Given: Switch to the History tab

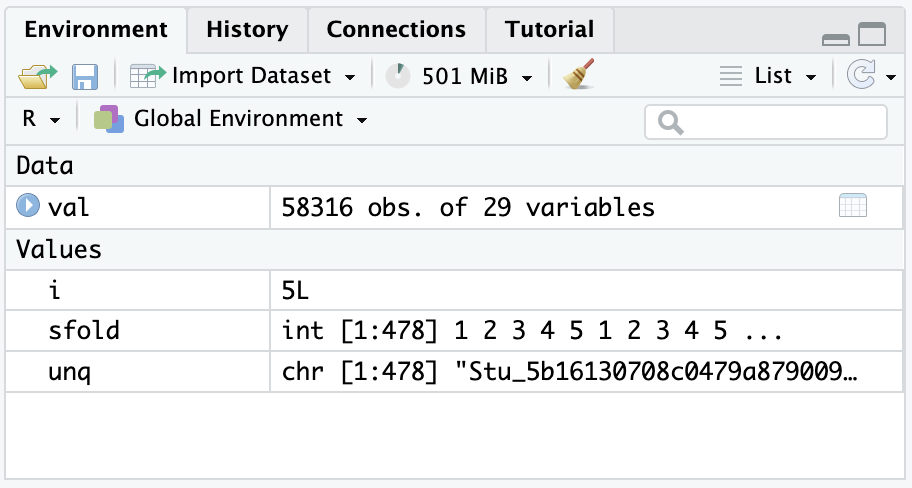Looking at the screenshot, I should (247, 30).
